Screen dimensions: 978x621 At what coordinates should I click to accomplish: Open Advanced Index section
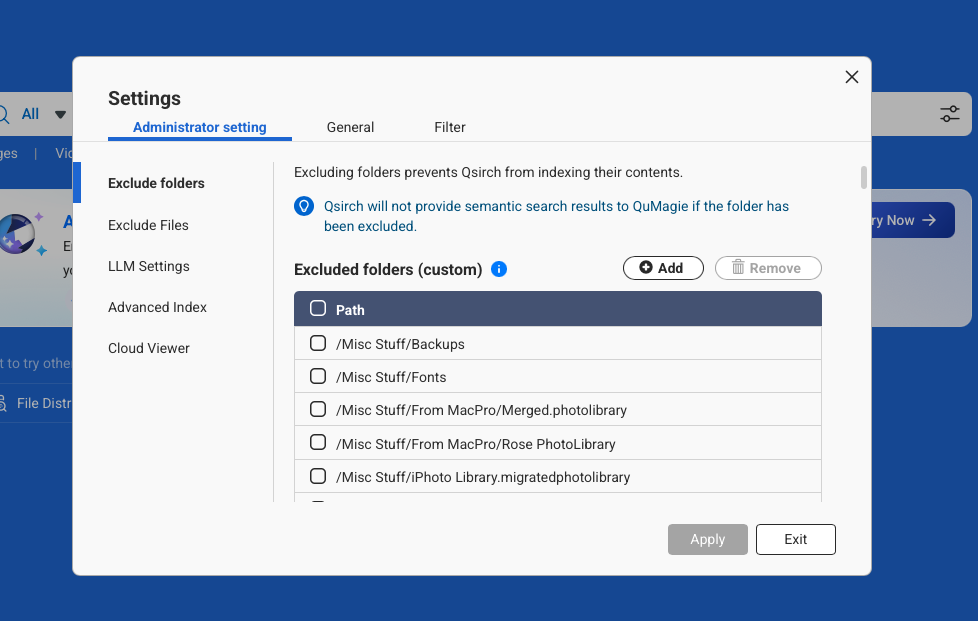[x=157, y=307]
